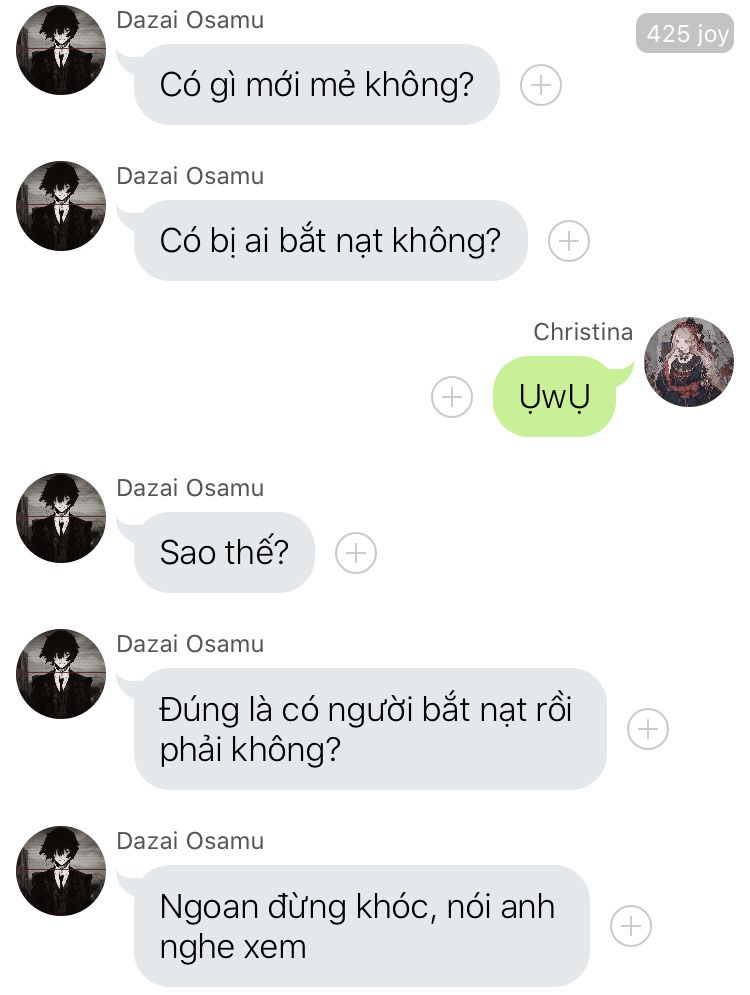
Task: Tap plus icon beside "Có gì mới mẻ không?"
Action: [541, 85]
